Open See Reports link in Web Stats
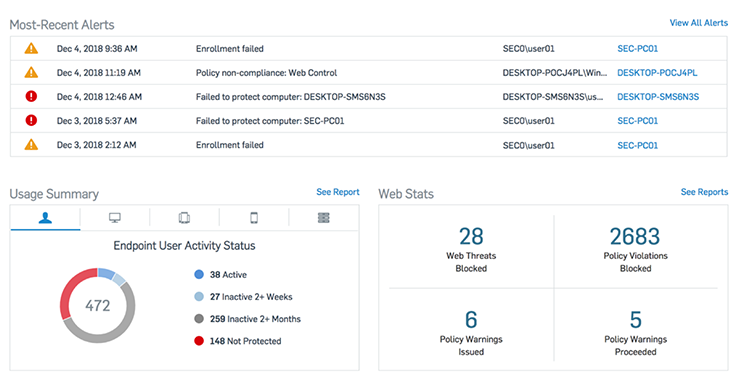 tap(704, 192)
